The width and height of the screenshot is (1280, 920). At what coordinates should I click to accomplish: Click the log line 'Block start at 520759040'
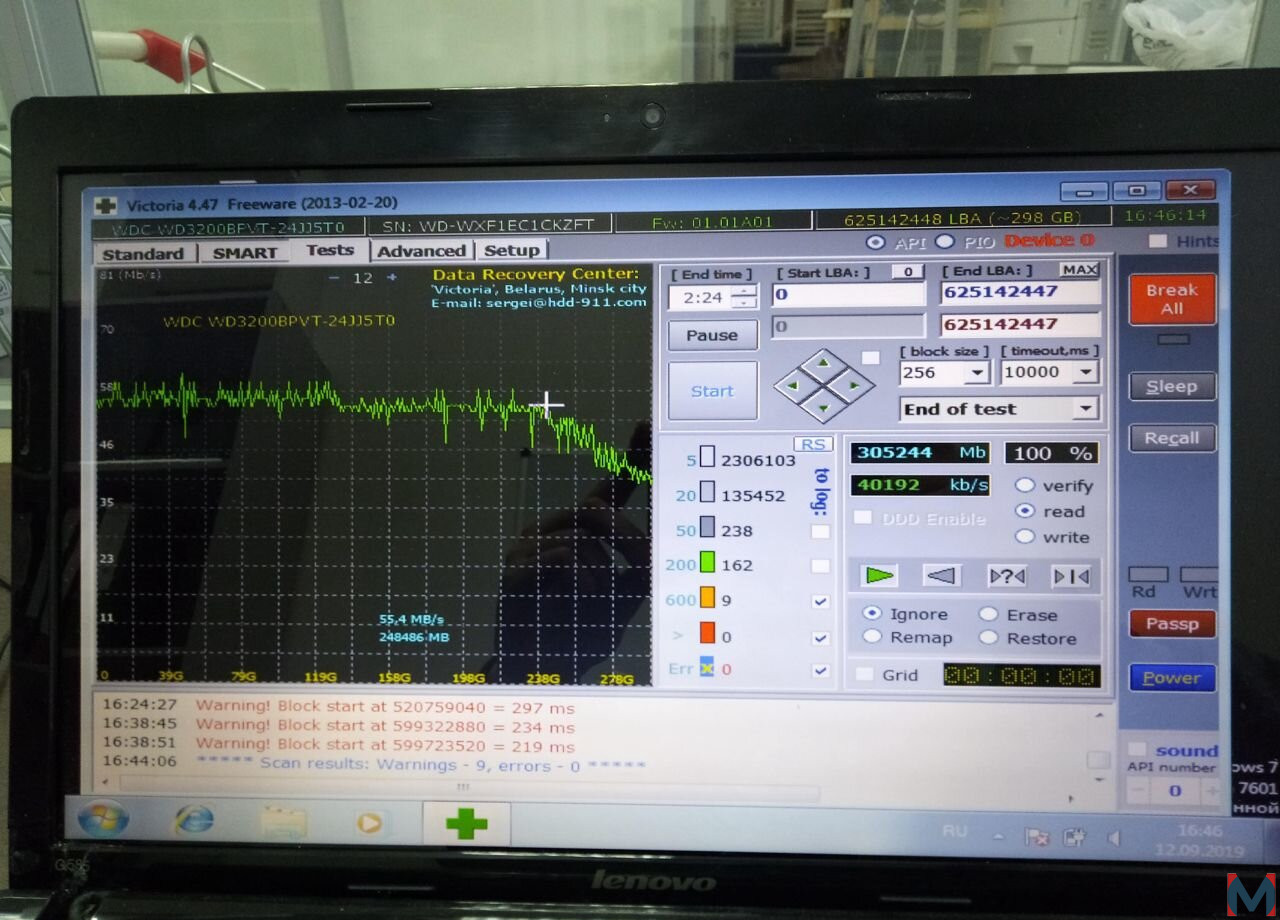(386, 708)
